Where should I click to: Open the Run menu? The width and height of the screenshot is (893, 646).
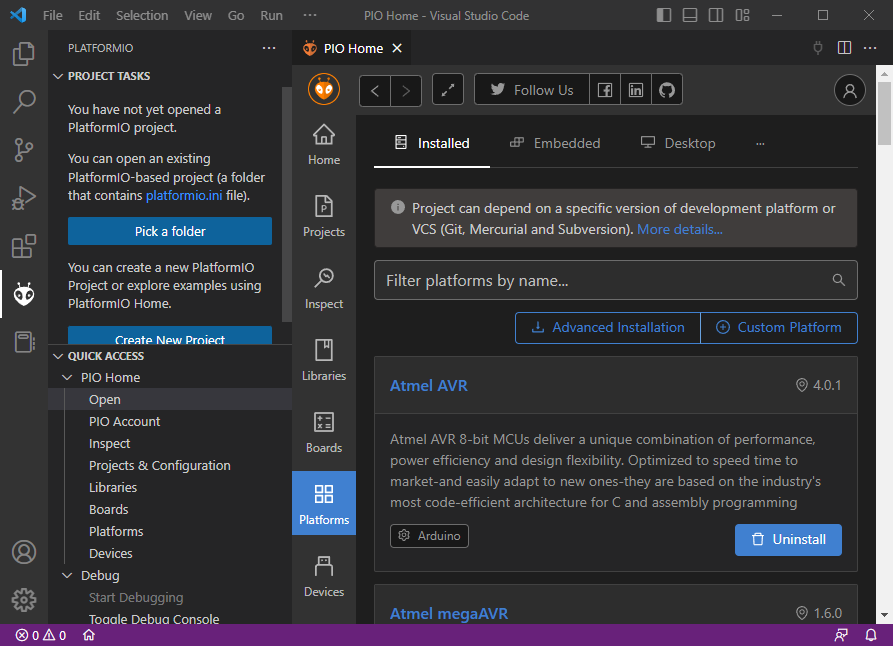tap(272, 15)
